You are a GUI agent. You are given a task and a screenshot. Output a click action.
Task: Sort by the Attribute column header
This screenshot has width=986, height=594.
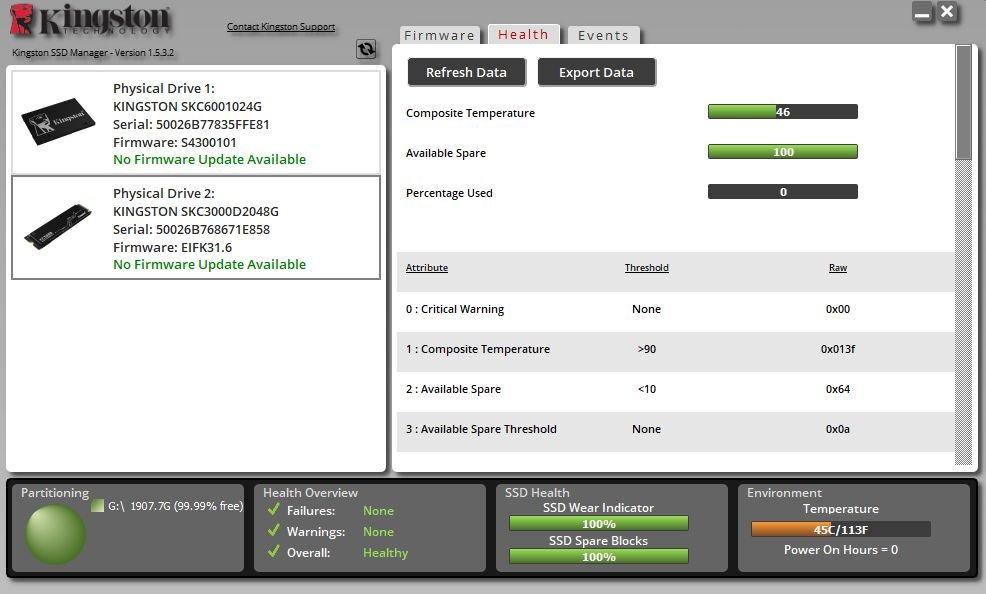click(x=427, y=268)
